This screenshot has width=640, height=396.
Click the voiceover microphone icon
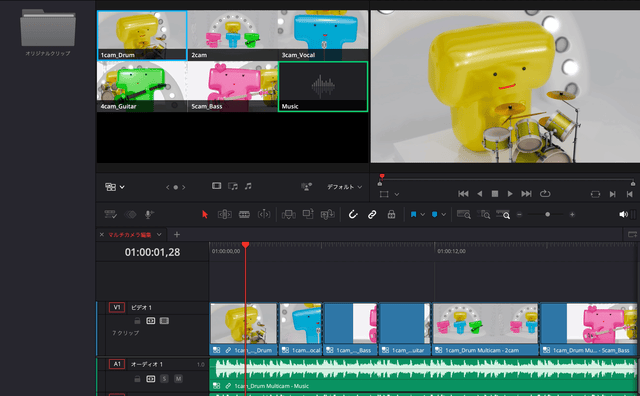[149, 214]
